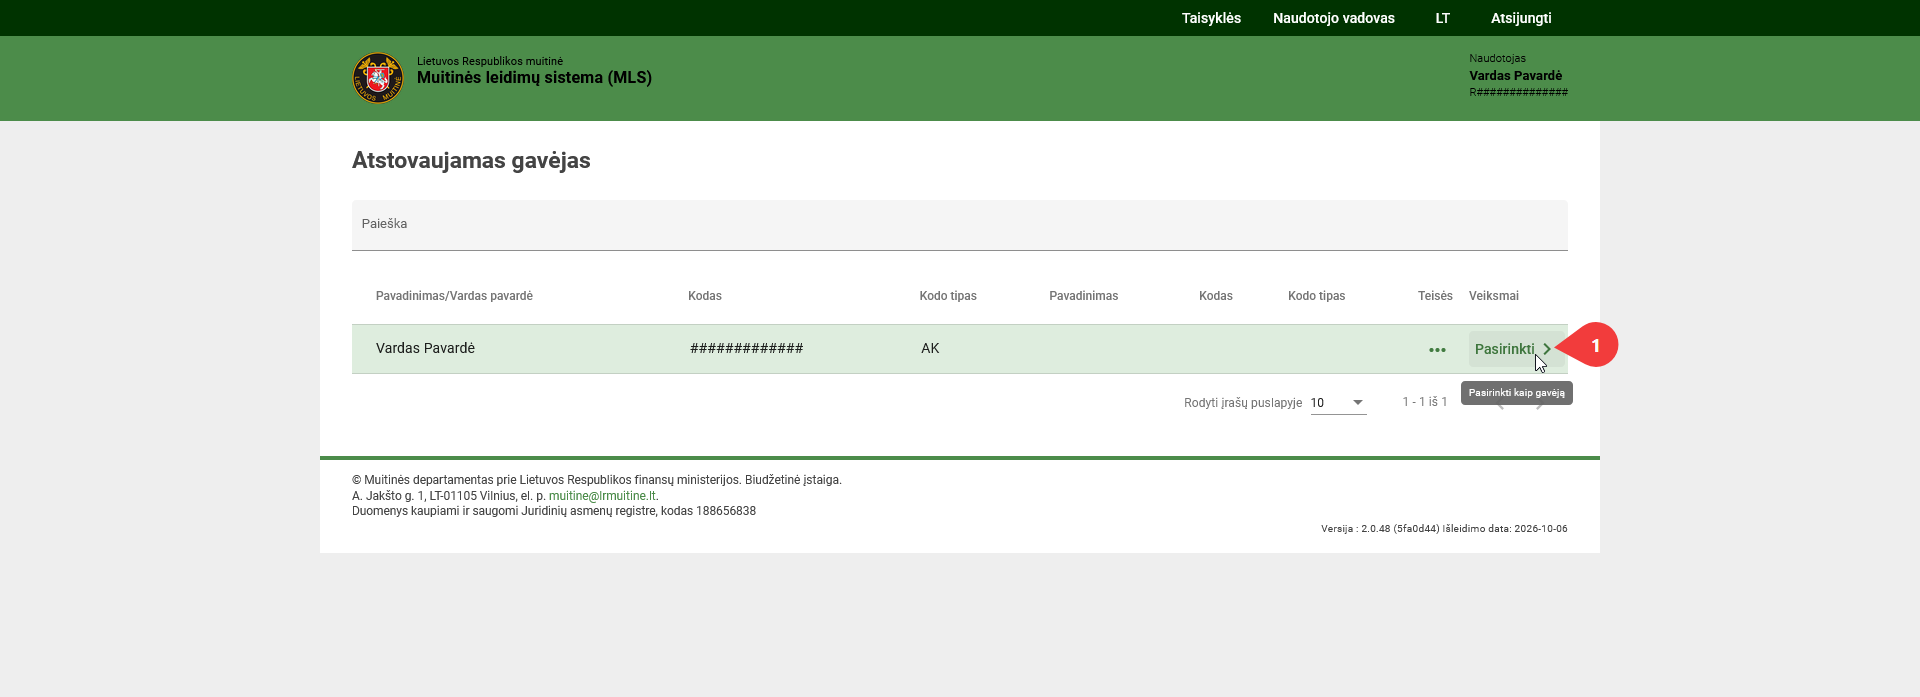
Task: Sort by Pavadinimas/Vardas pavardė column header
Action: [454, 296]
